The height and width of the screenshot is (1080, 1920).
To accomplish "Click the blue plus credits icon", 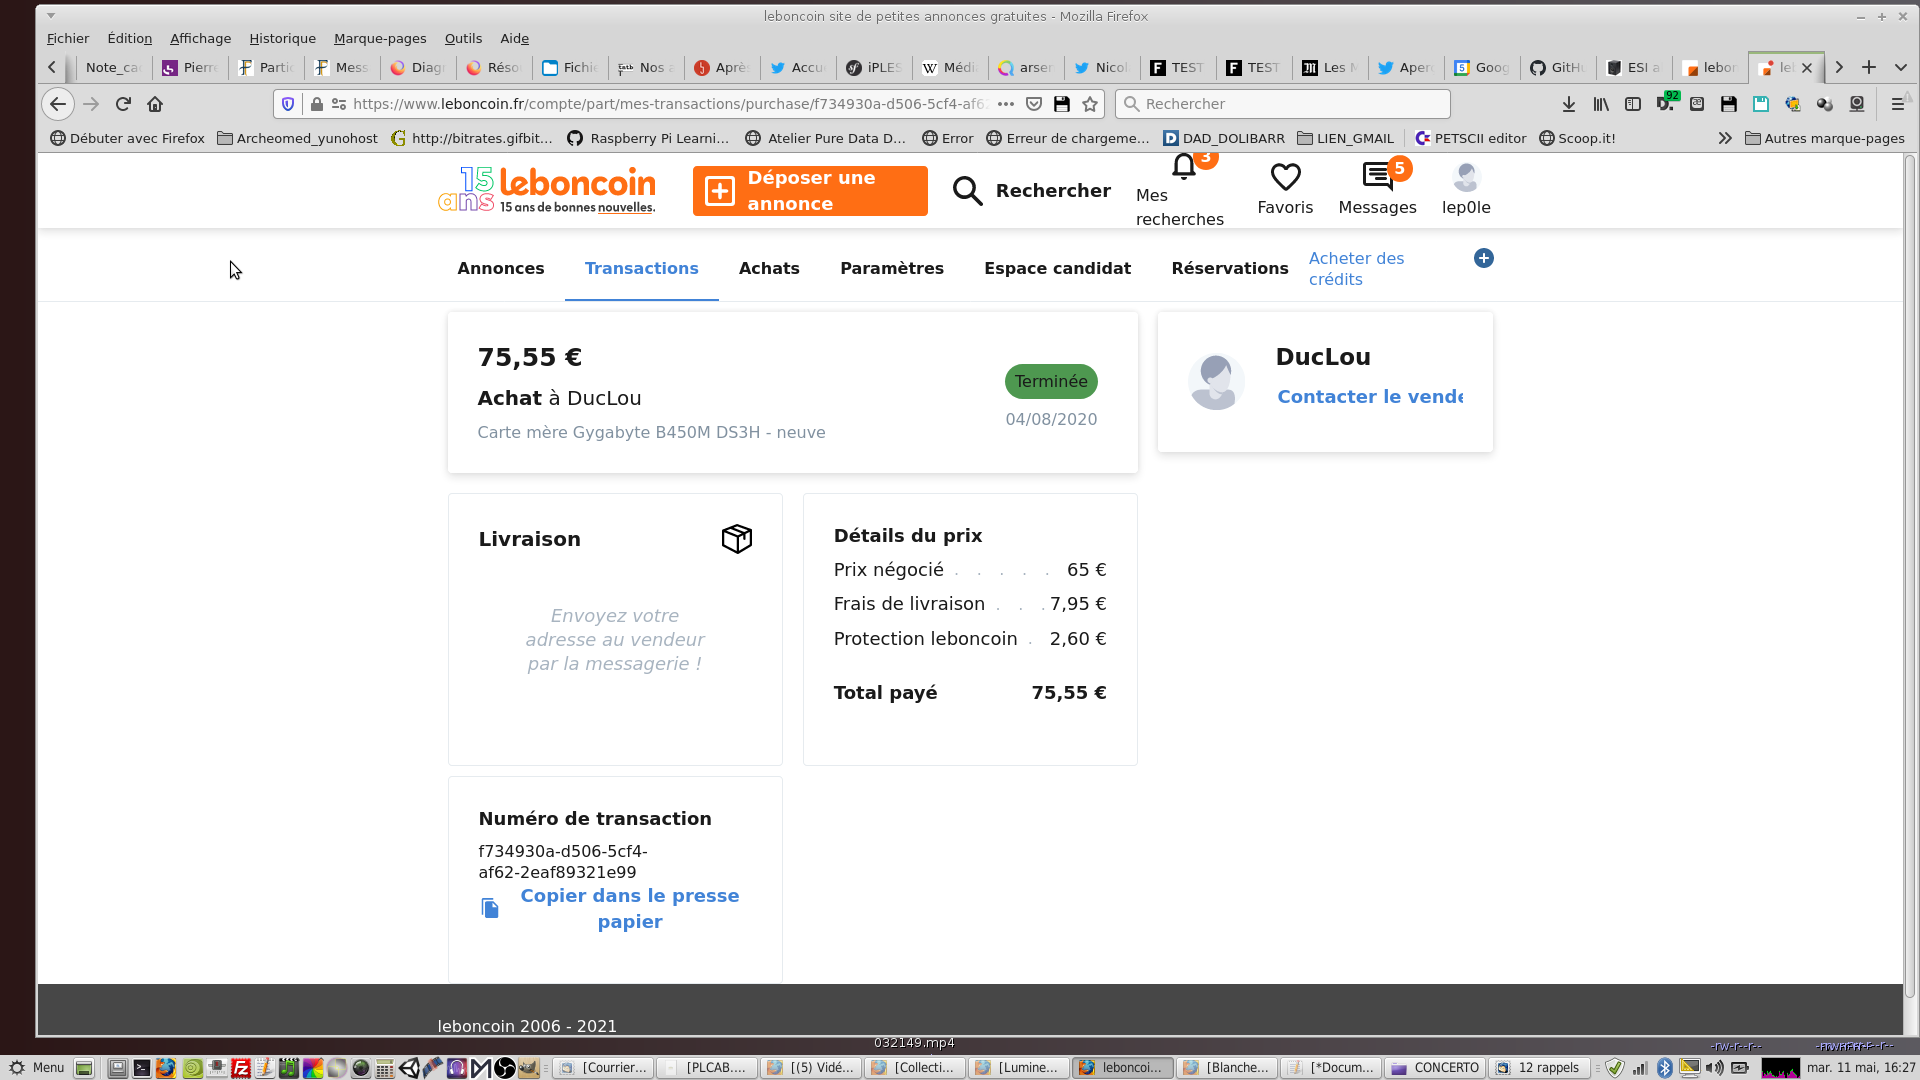I will pyautogui.click(x=1484, y=258).
